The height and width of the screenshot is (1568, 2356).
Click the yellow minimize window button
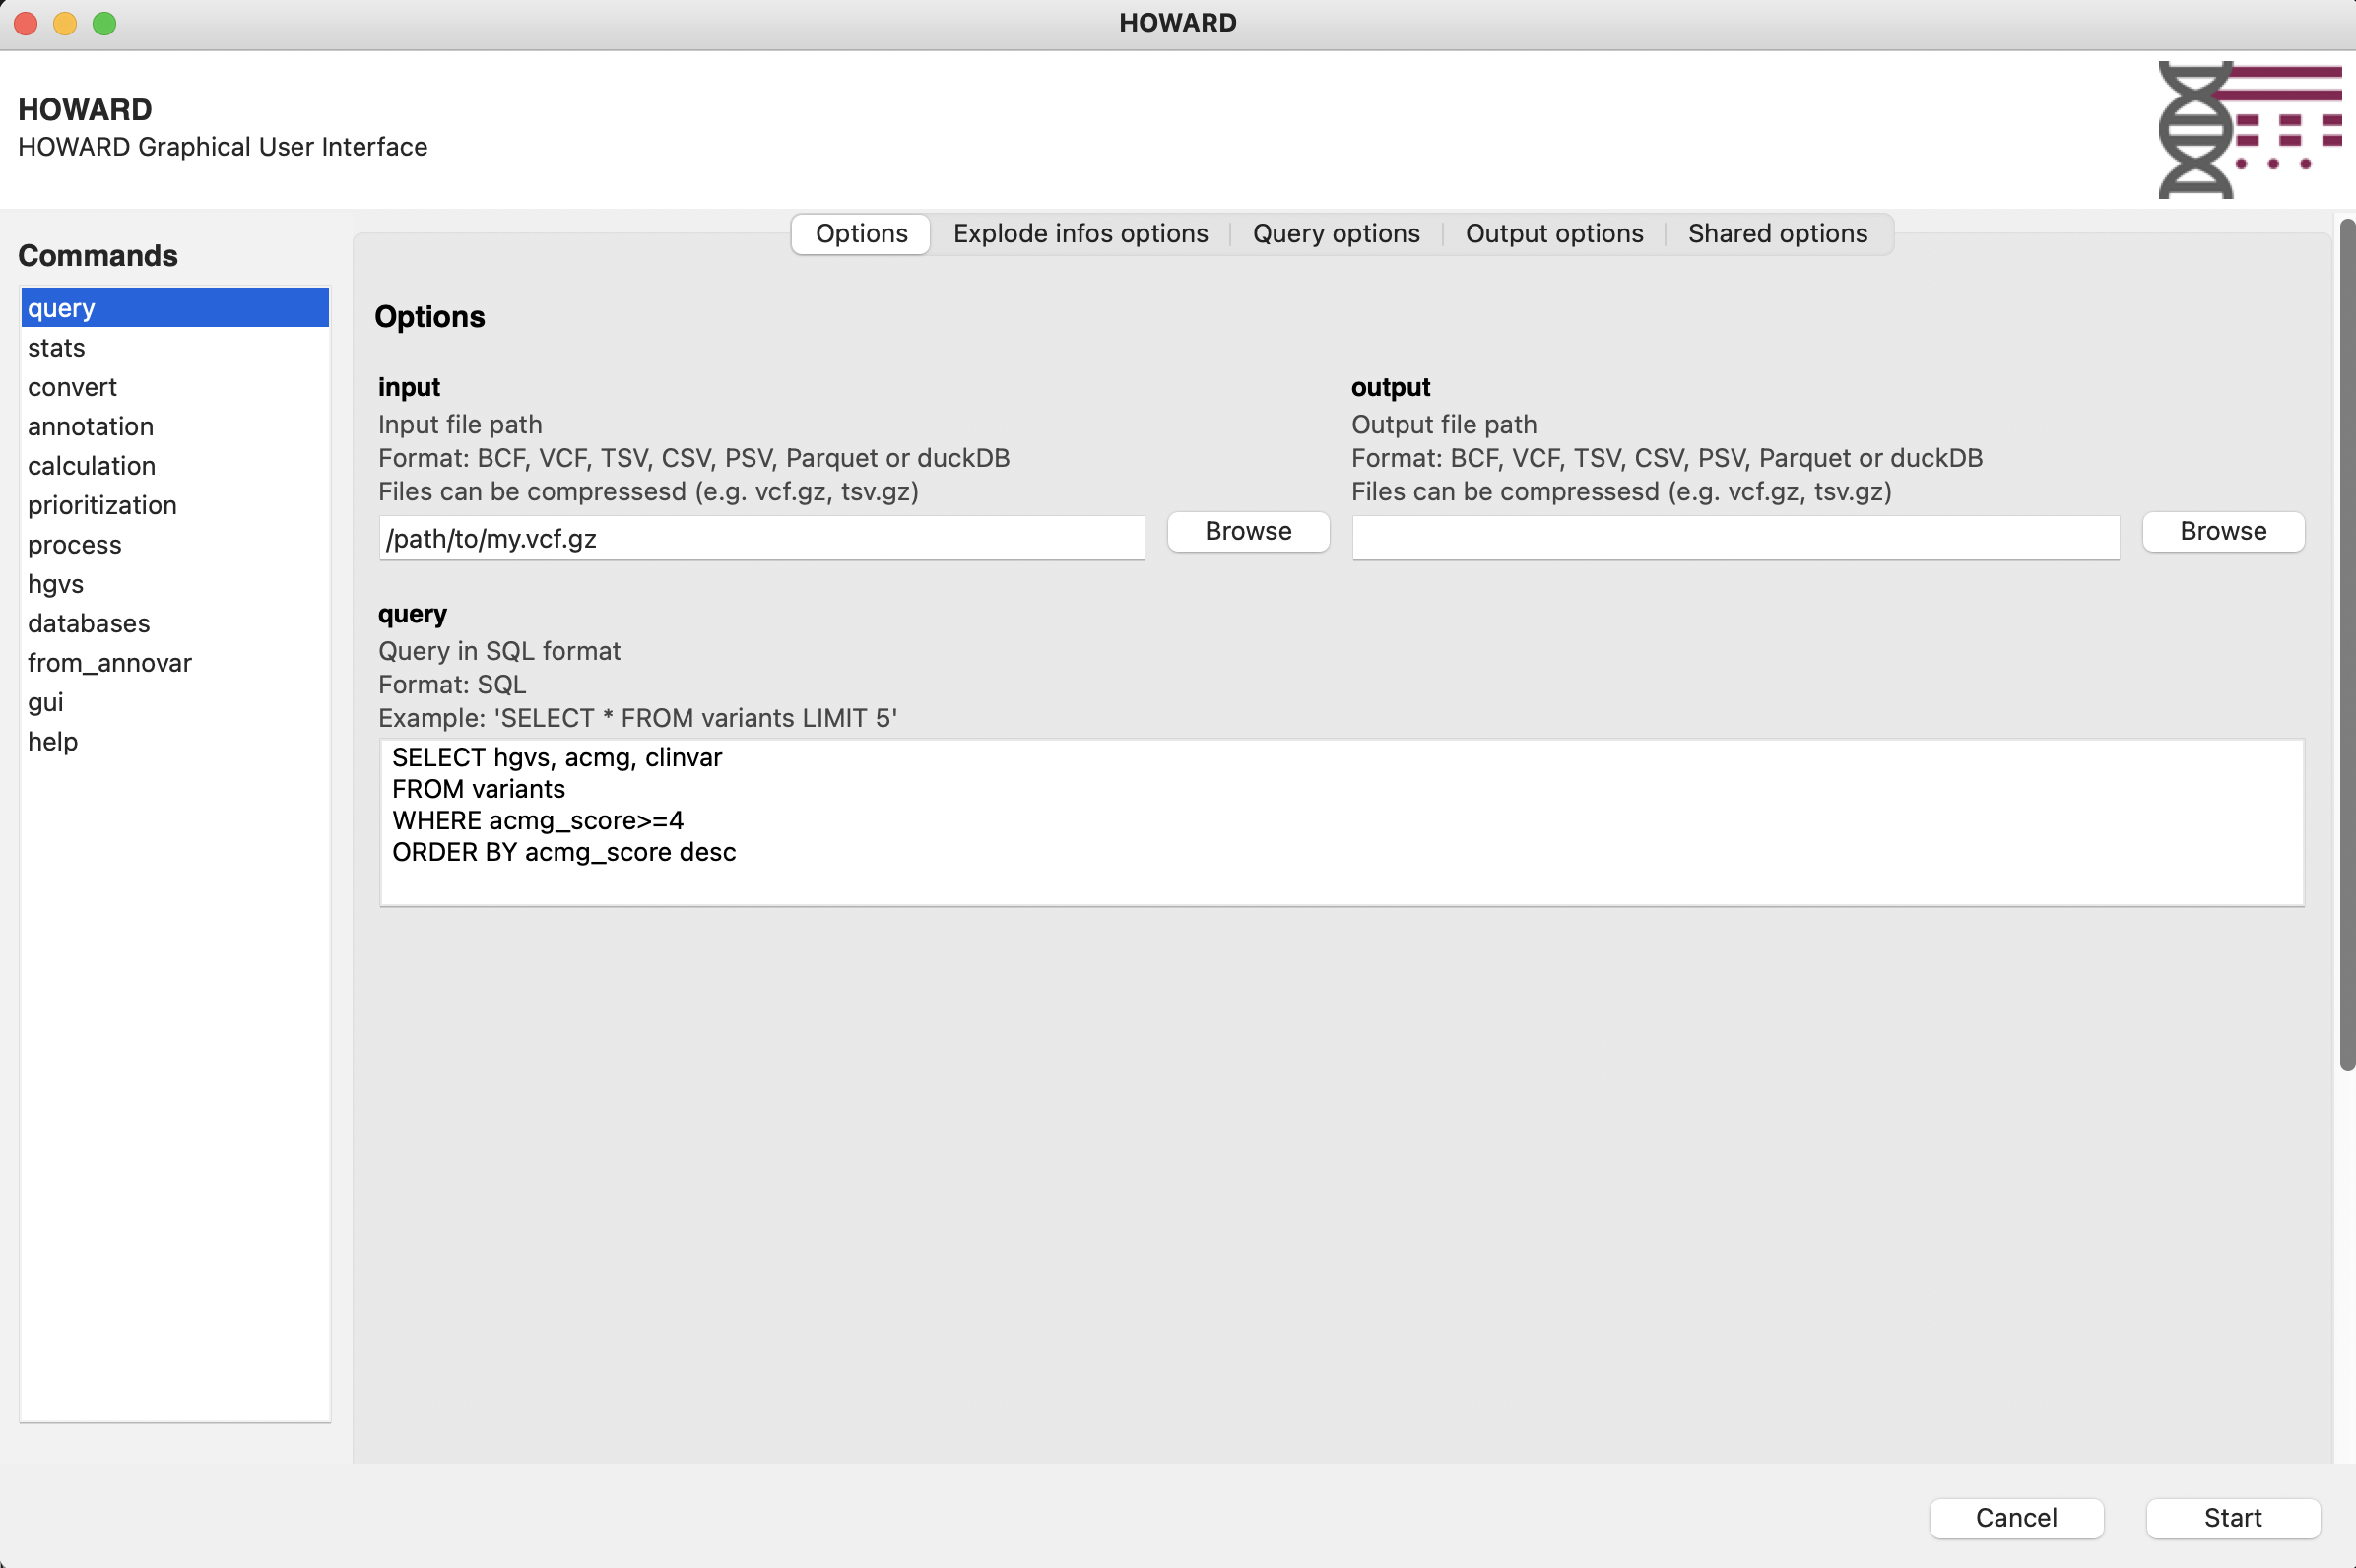[x=65, y=23]
